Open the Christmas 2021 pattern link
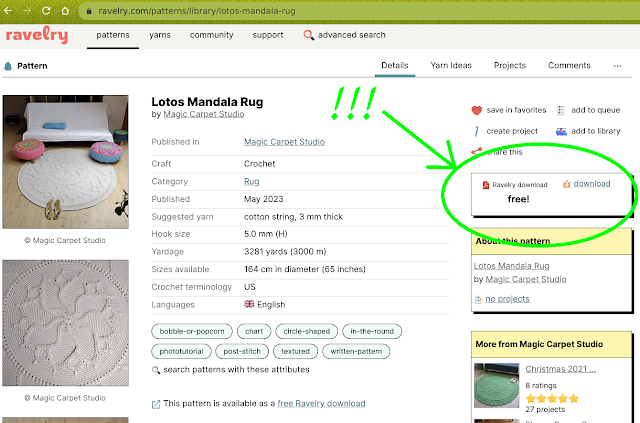This screenshot has width=640, height=423. (560, 369)
